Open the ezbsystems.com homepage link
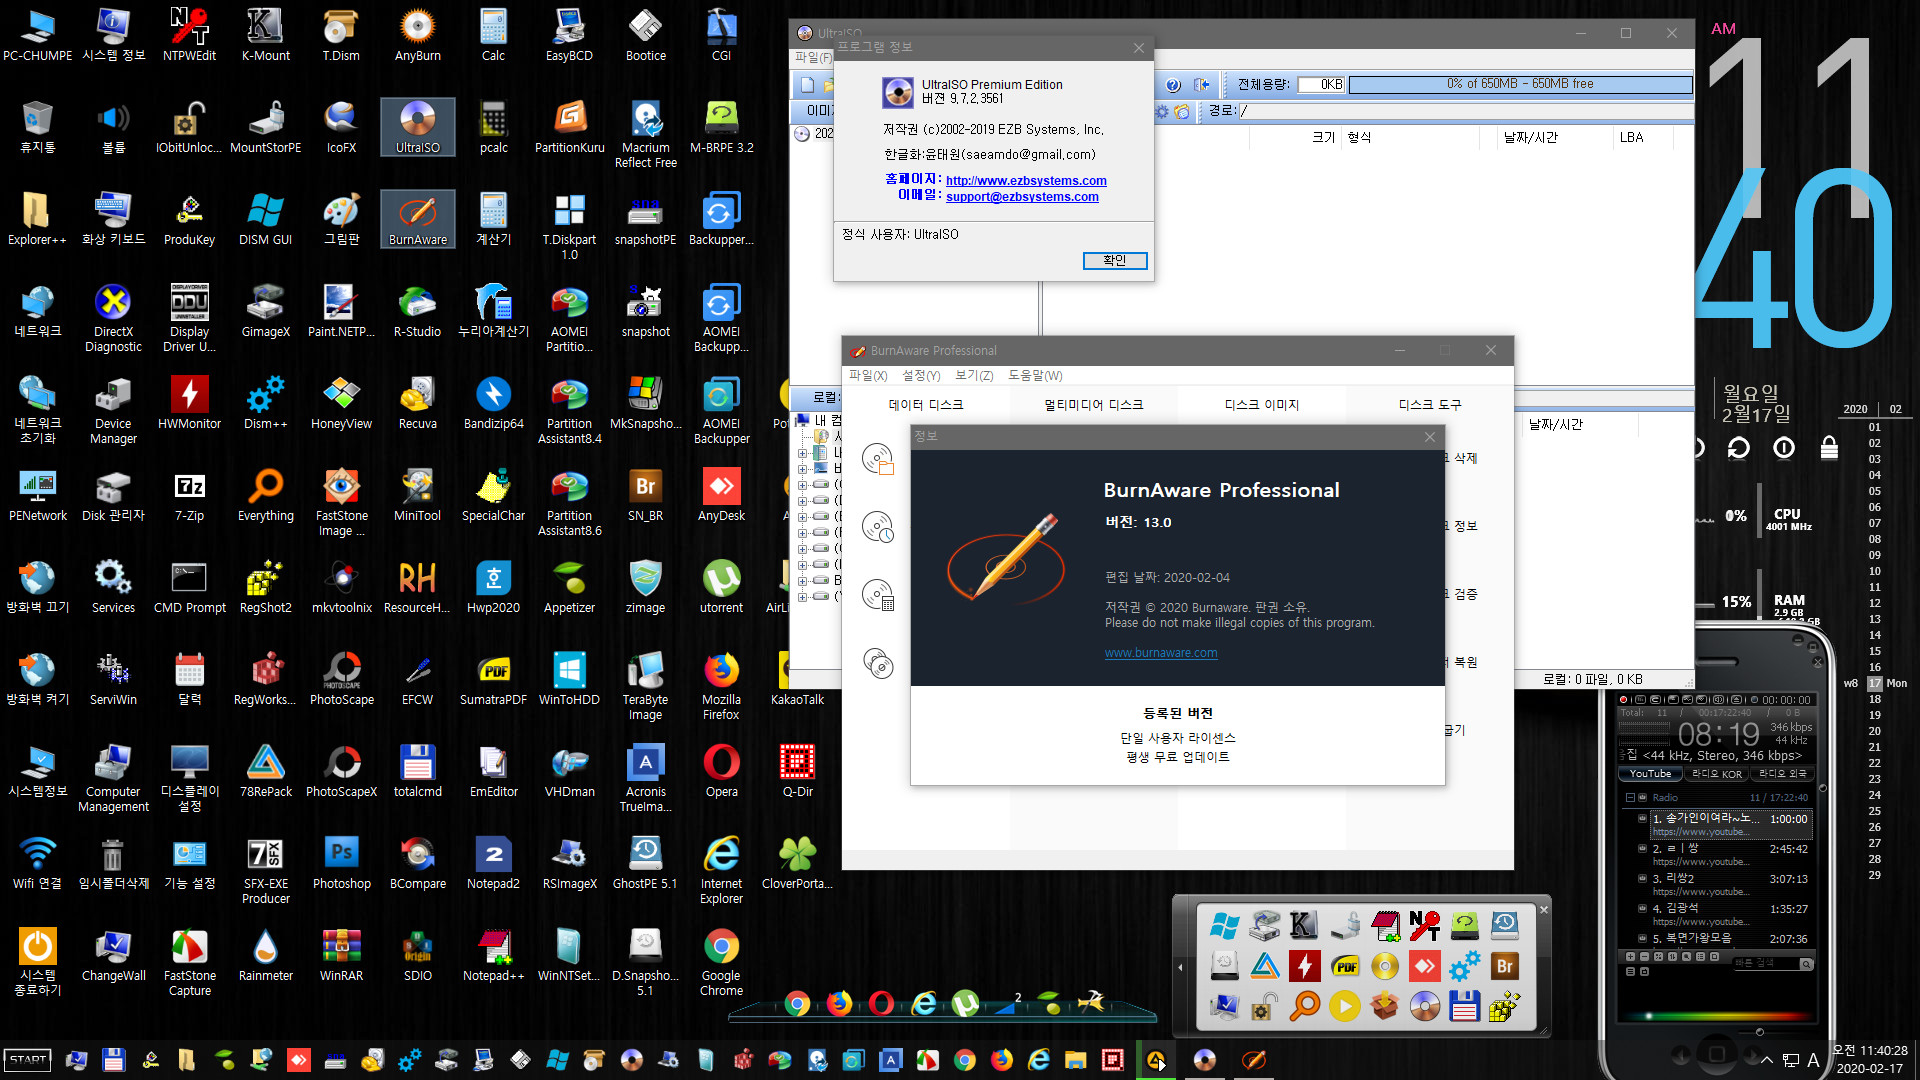 click(x=1026, y=181)
